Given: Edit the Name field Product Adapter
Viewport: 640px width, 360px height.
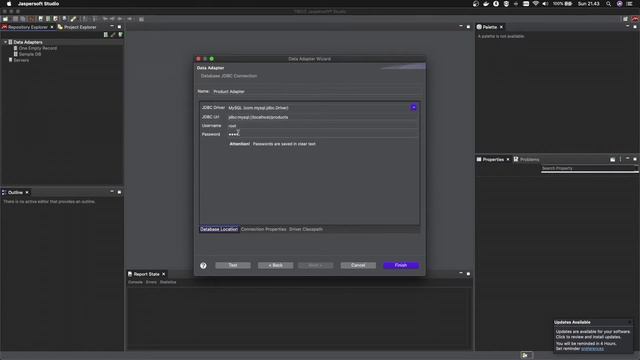Looking at the screenshot, I should tap(316, 91).
